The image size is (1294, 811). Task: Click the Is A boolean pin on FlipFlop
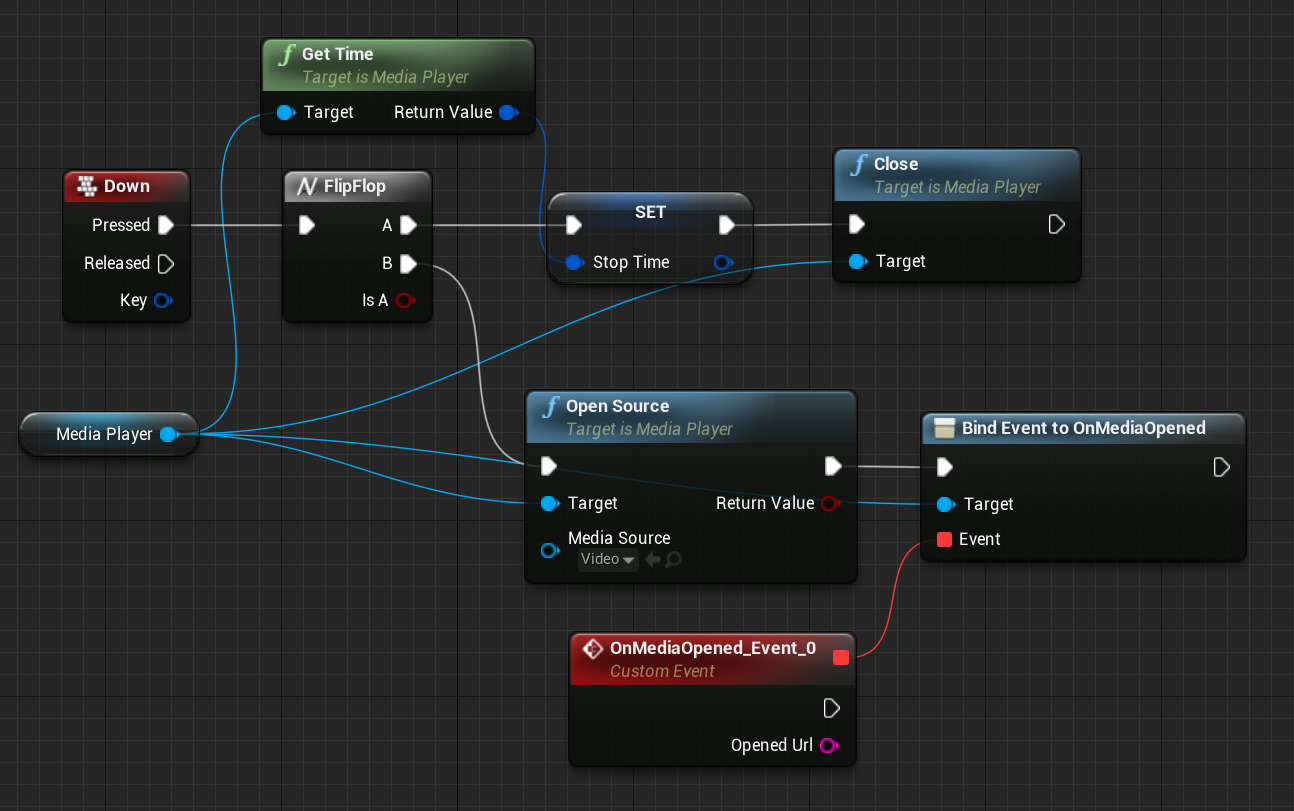(x=404, y=300)
